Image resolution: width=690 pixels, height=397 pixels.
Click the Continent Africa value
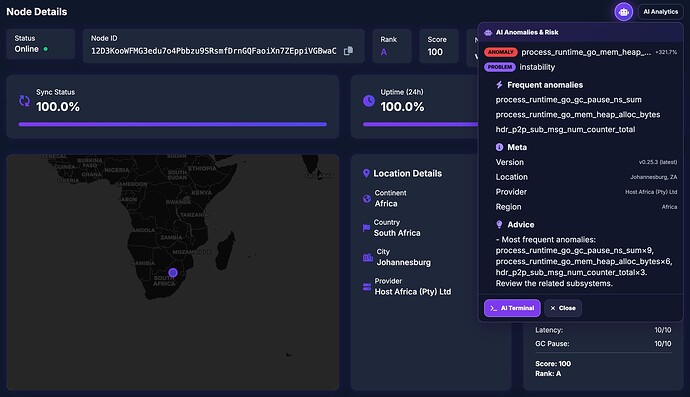[386, 203]
